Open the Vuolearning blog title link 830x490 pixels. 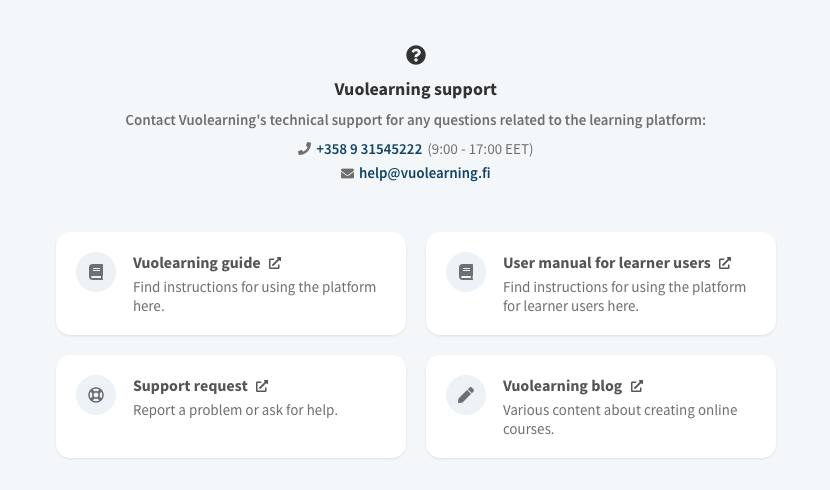(x=562, y=386)
